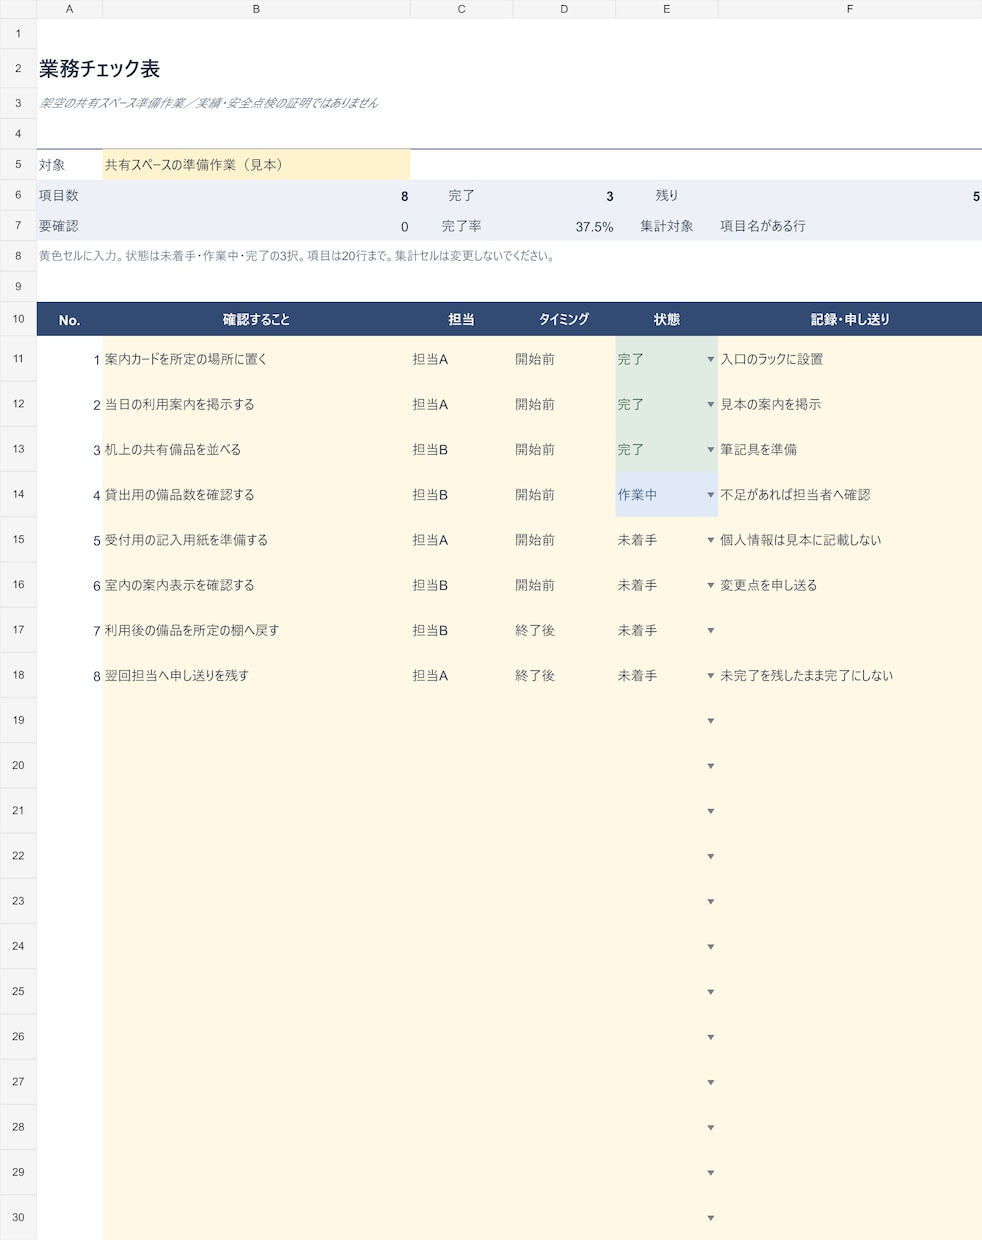
Task: Click the 業務チェック表 title cell
Action: tap(100, 69)
